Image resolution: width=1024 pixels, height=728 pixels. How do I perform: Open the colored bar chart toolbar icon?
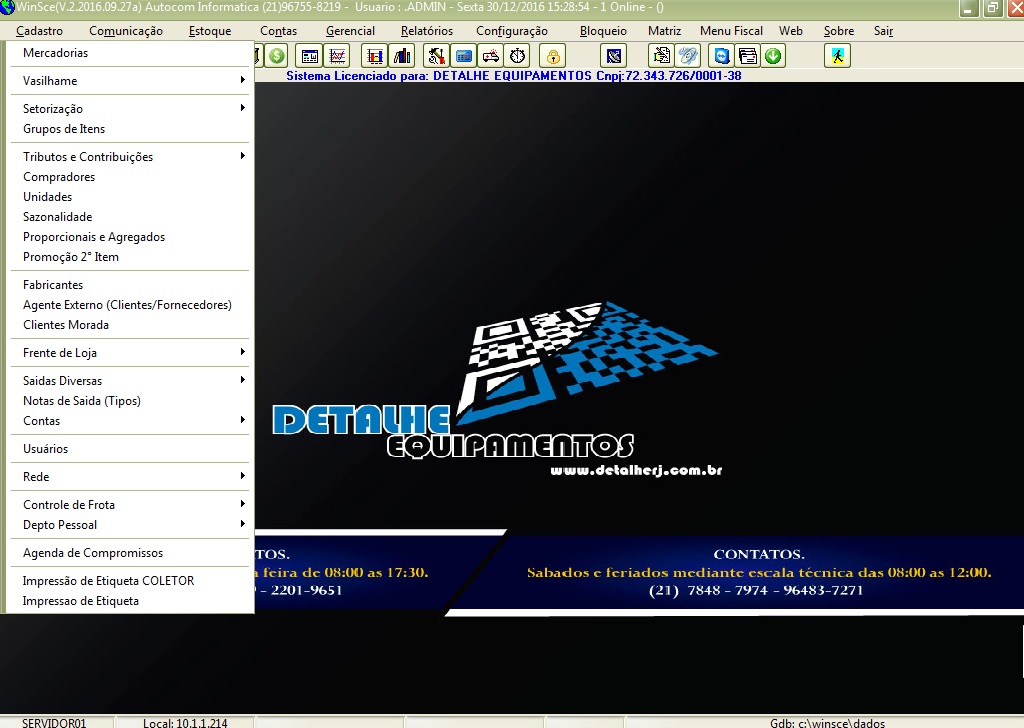pos(375,56)
